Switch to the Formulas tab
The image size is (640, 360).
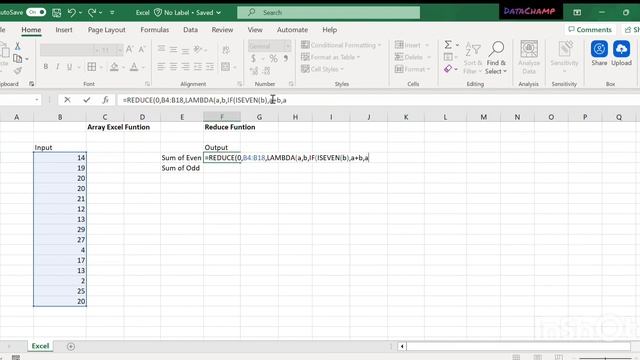click(154, 30)
